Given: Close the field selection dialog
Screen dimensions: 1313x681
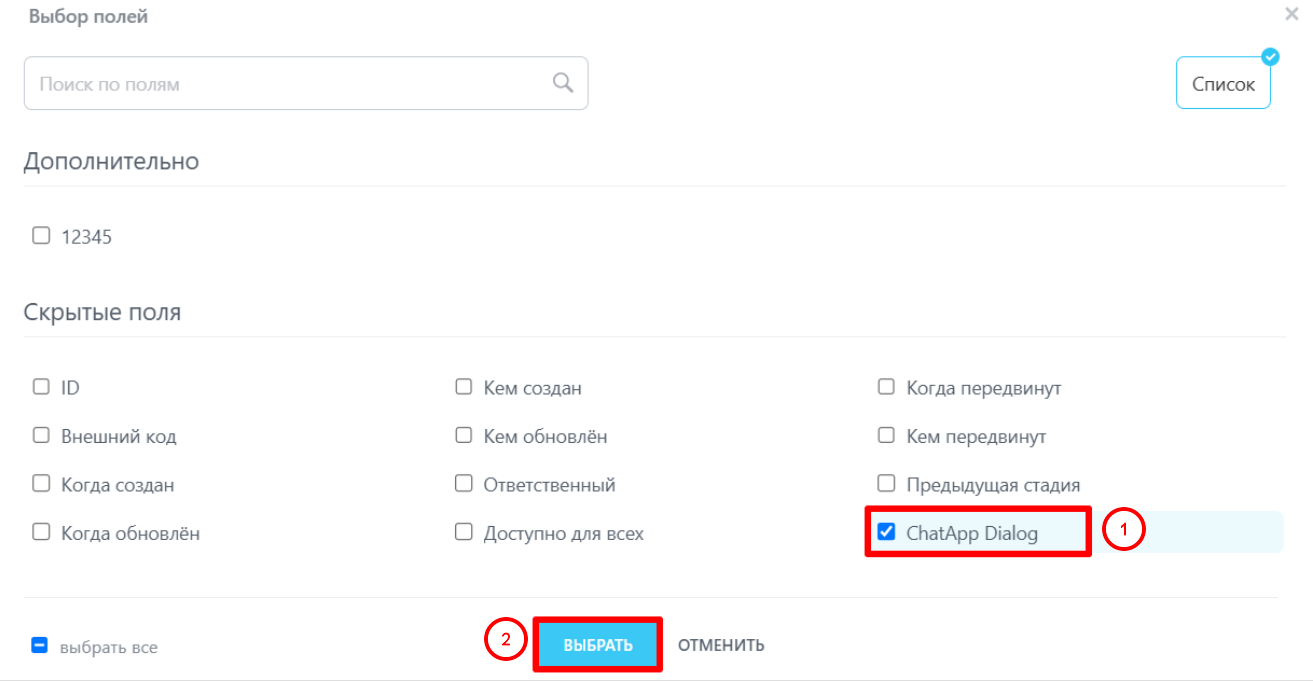Looking at the screenshot, I should 1292,14.
